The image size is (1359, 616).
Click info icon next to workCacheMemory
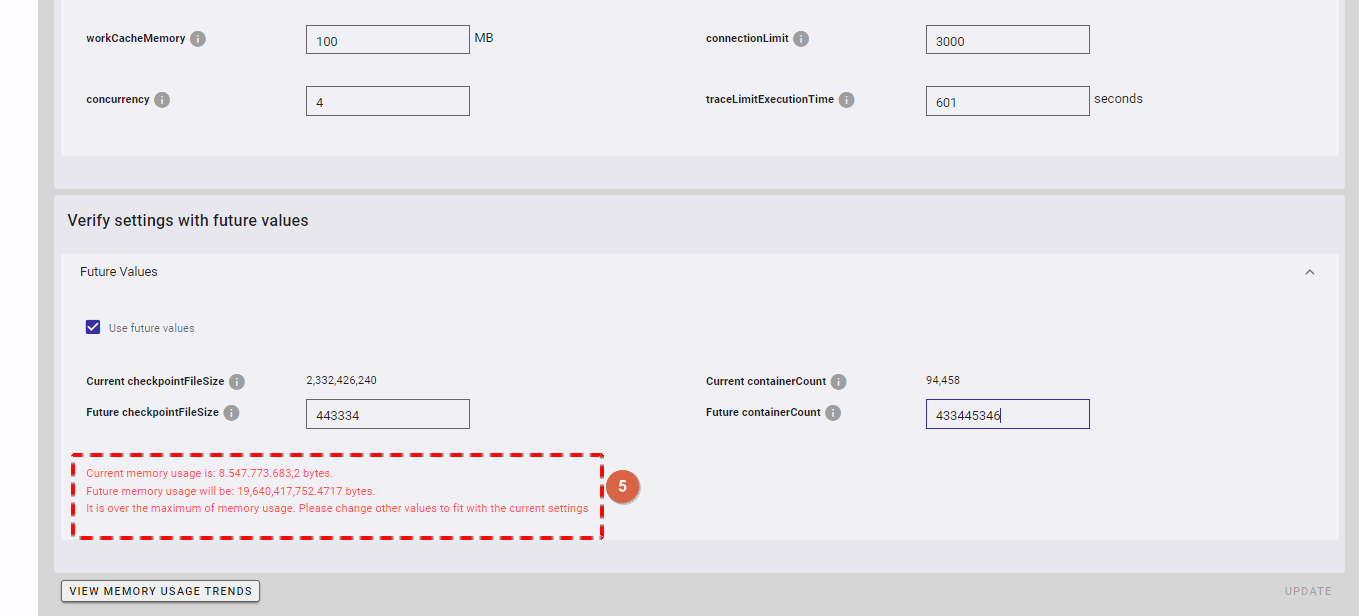[198, 39]
